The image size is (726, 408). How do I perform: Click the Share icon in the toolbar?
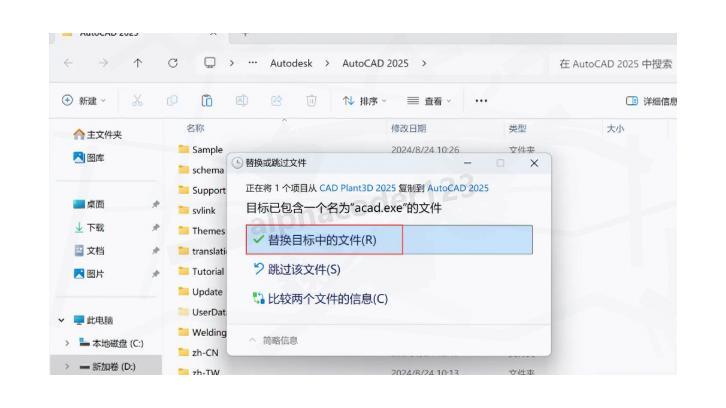click(x=276, y=100)
